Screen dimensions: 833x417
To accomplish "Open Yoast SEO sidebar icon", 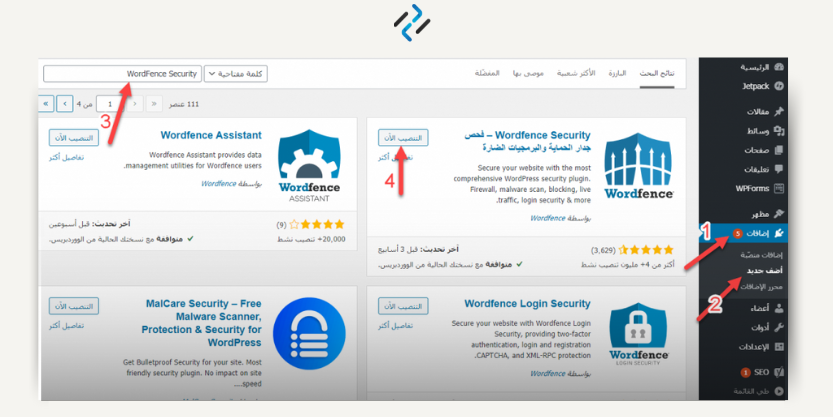I will pyautogui.click(x=779, y=372).
